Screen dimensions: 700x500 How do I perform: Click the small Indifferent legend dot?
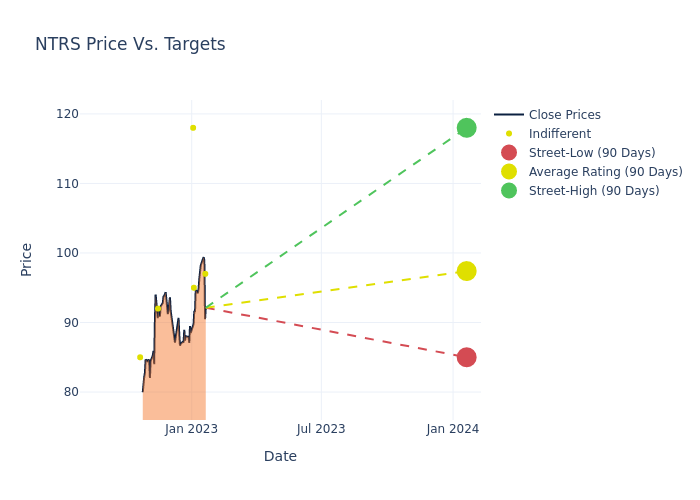pos(509,134)
